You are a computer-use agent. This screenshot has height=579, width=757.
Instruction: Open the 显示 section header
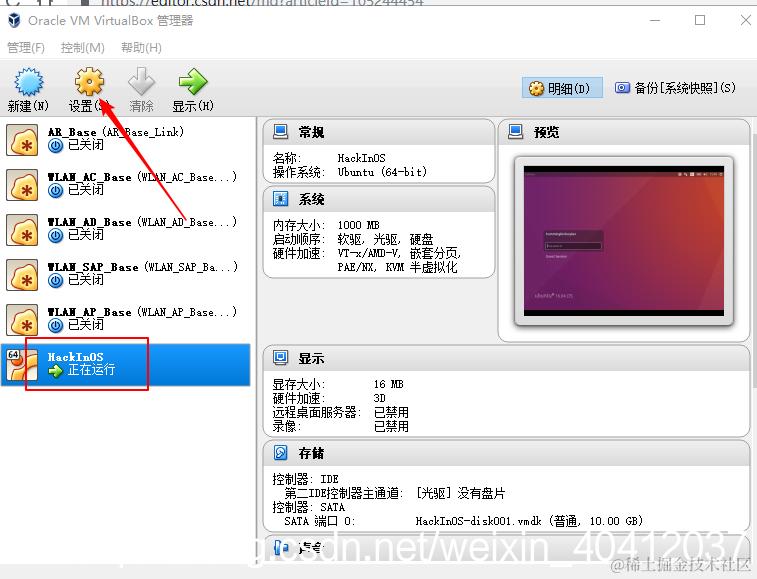click(506, 358)
